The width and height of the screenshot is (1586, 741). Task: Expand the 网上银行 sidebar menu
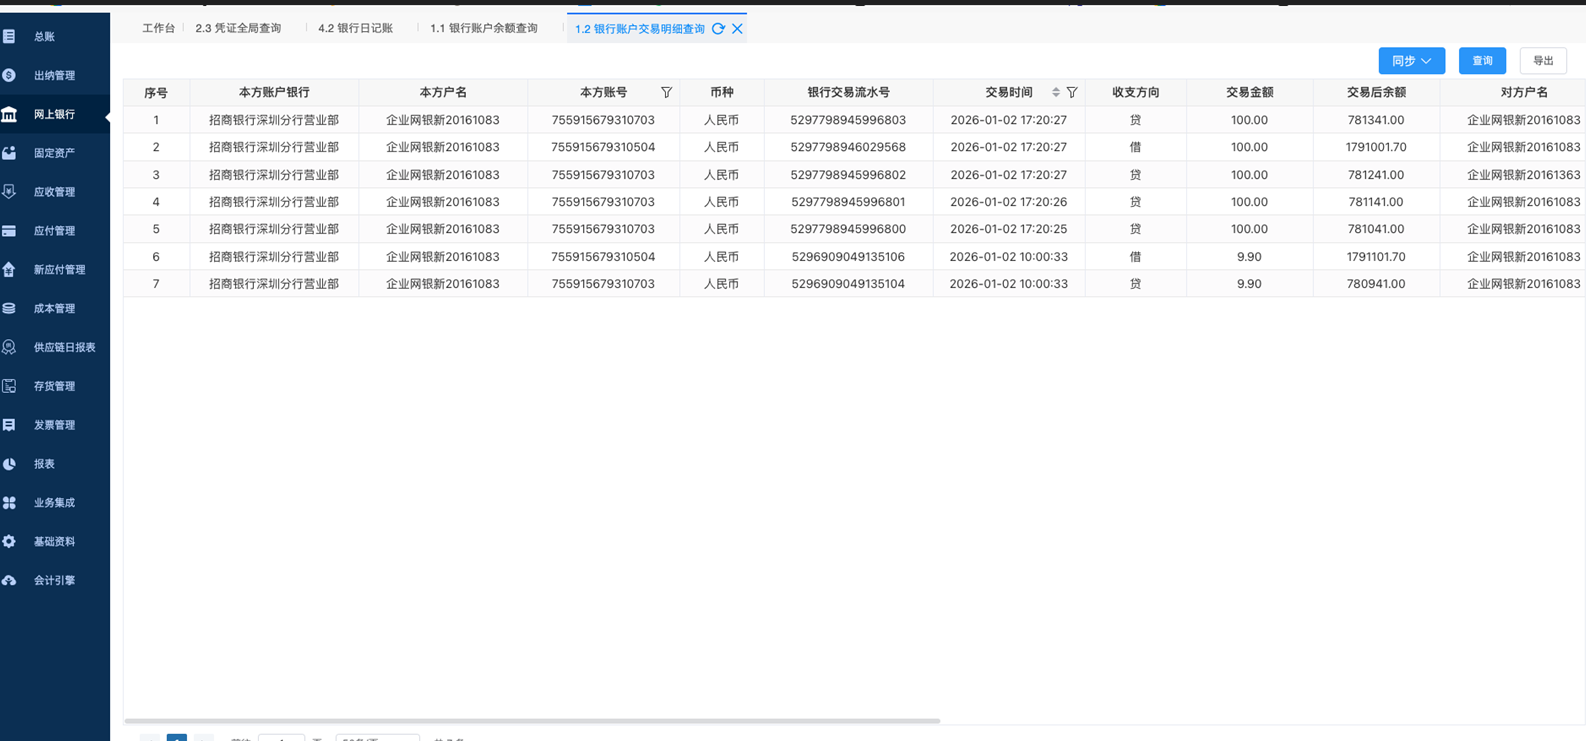pyautogui.click(x=54, y=114)
